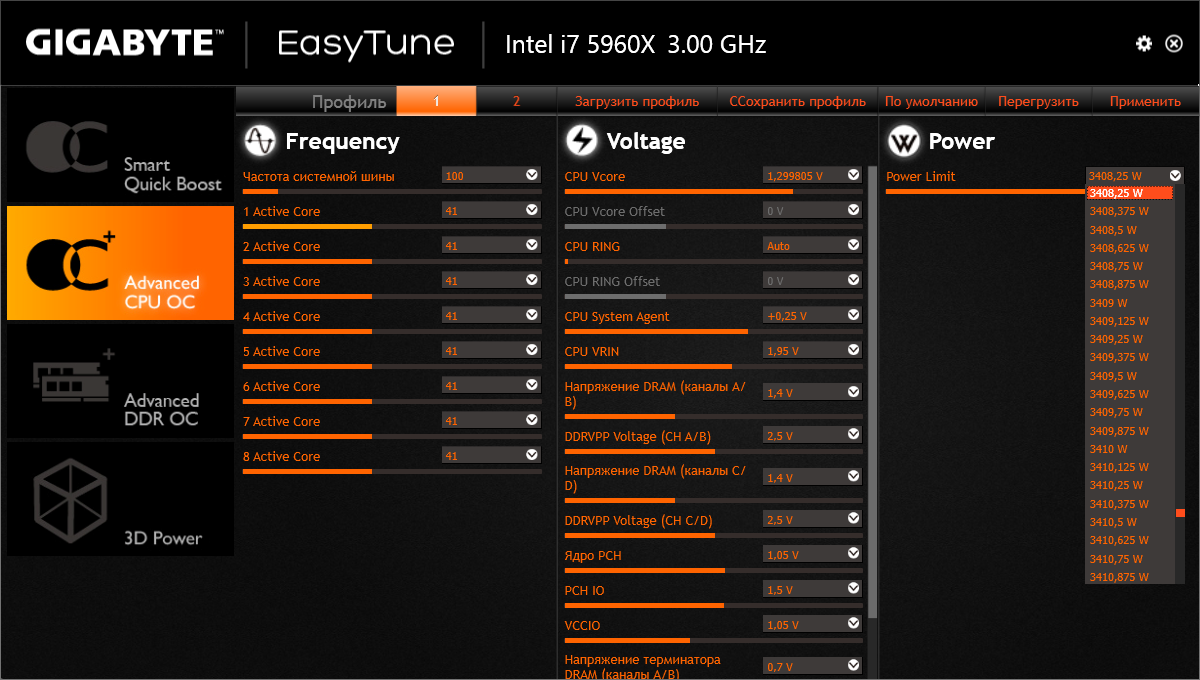Click Напряжение DRAM (каналы C/D) 1,4 V dropdown

(x=812, y=478)
